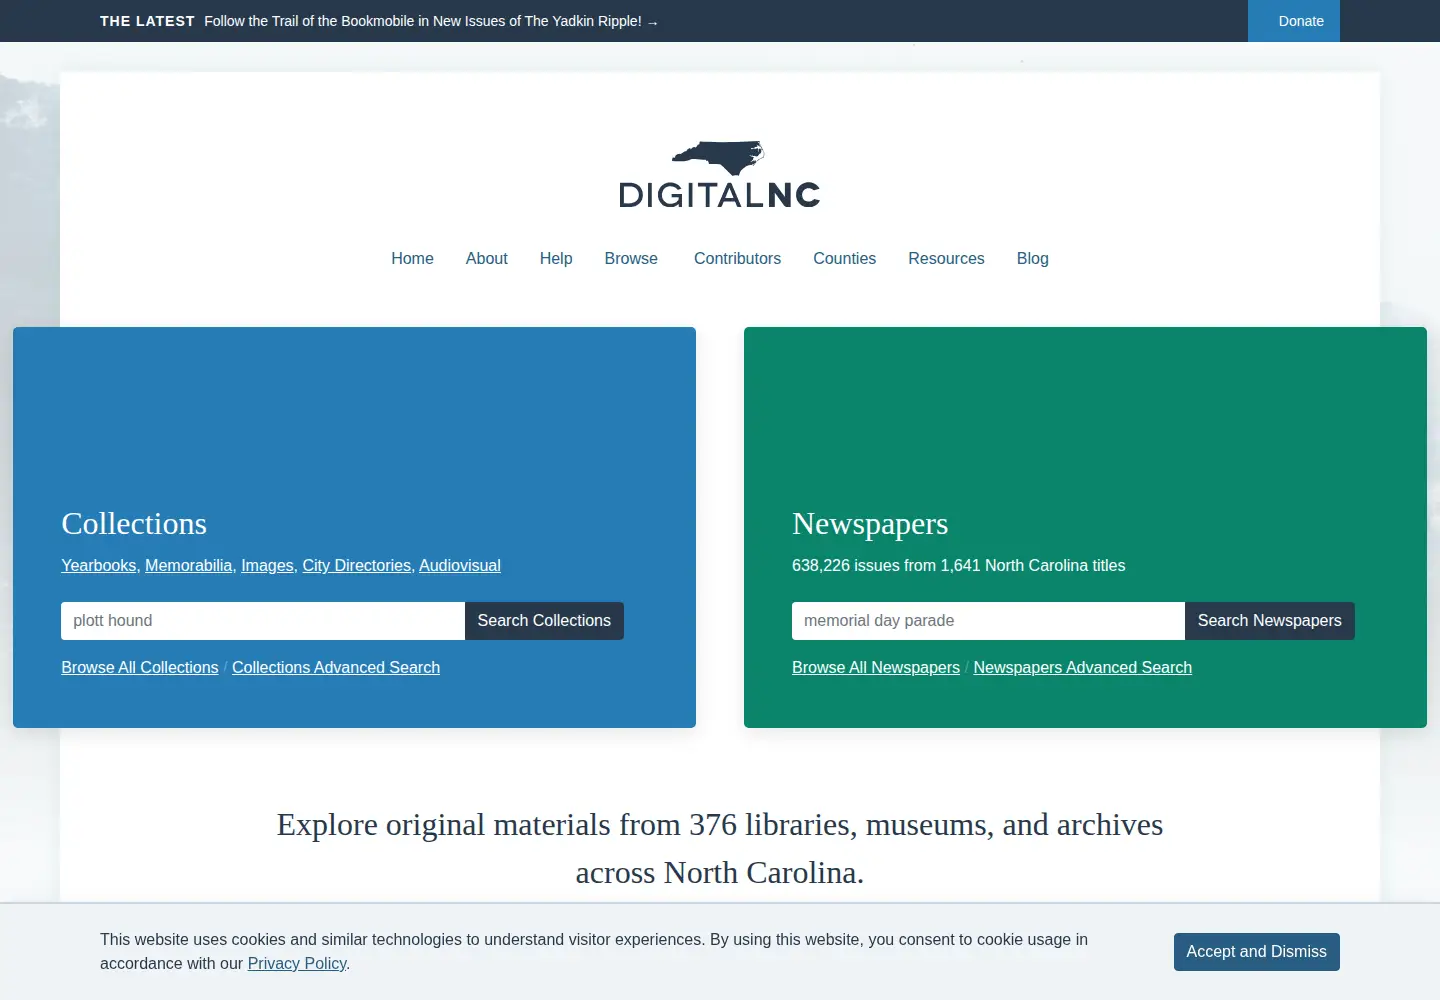Click the 'THE LATEST' label

[147, 21]
